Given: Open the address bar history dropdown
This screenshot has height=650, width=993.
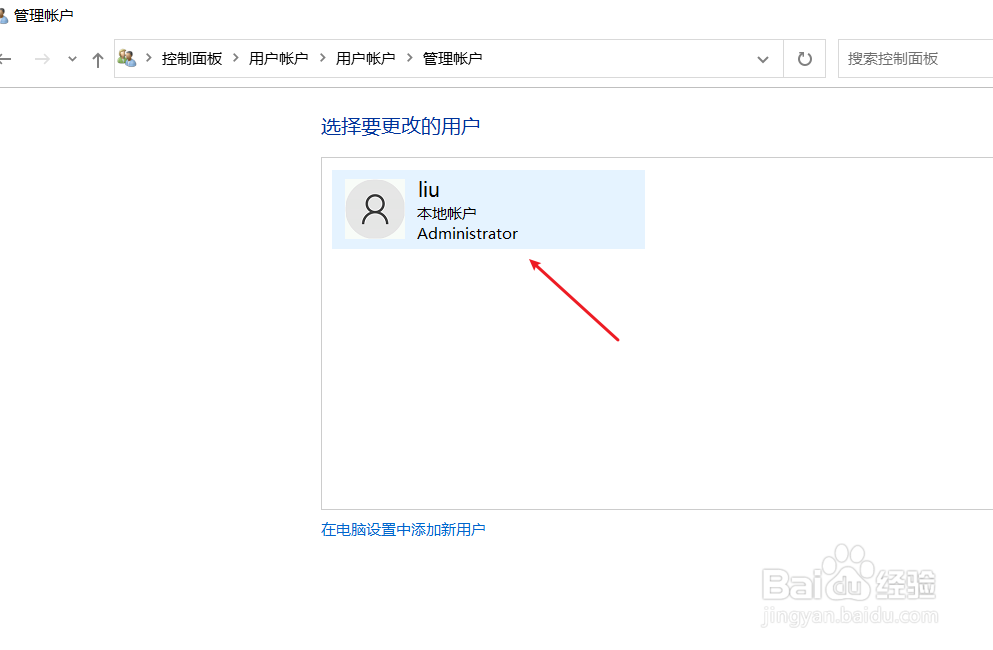Looking at the screenshot, I should click(x=762, y=58).
